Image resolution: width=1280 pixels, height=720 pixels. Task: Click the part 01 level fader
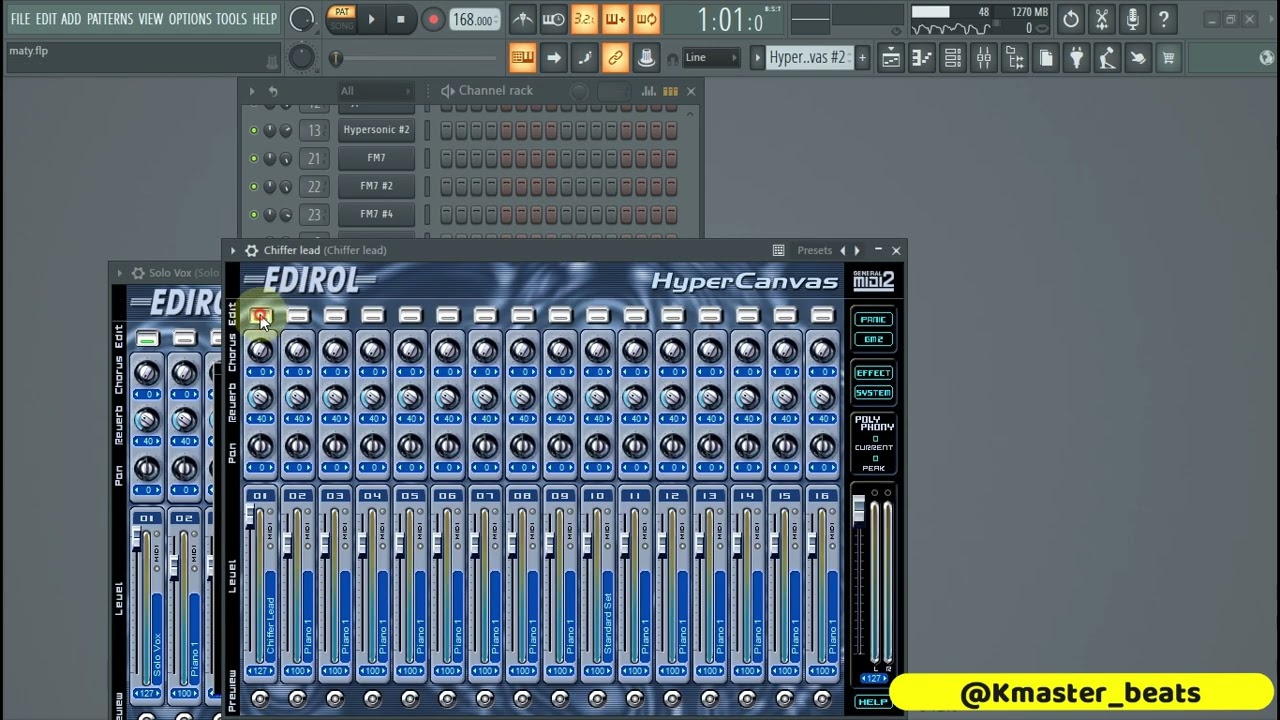[250, 514]
